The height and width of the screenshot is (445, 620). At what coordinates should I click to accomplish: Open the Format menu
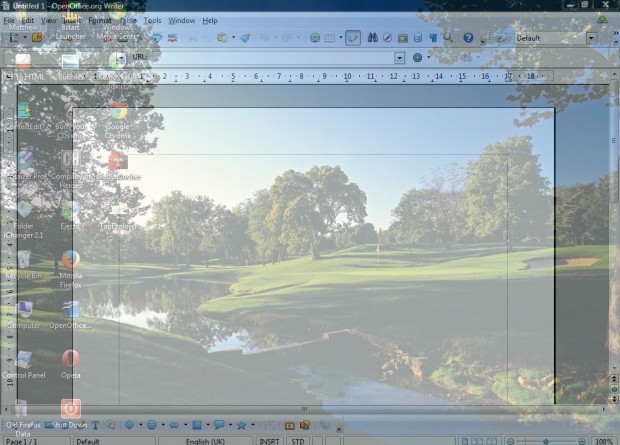pos(100,21)
